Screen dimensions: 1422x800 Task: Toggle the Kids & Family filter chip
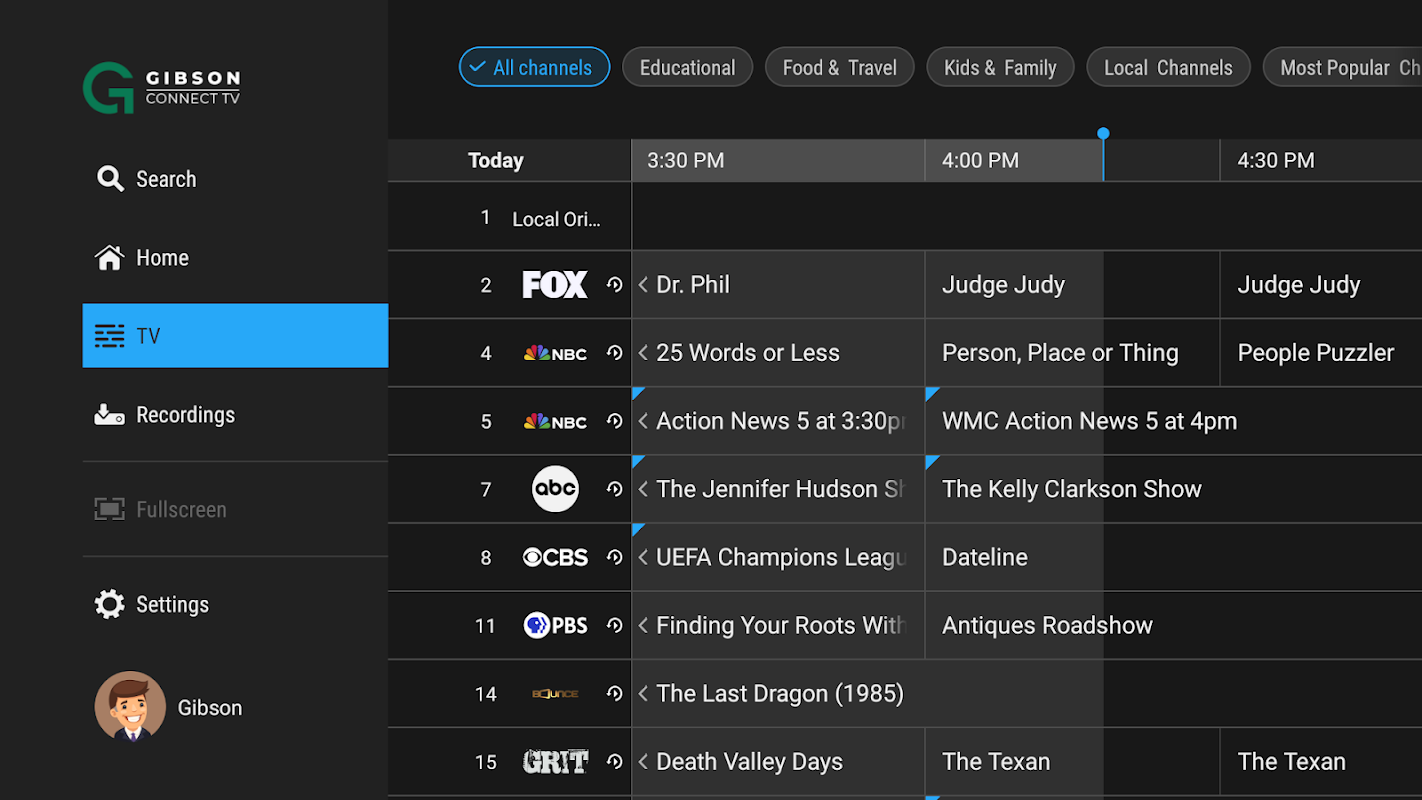tap(1000, 67)
